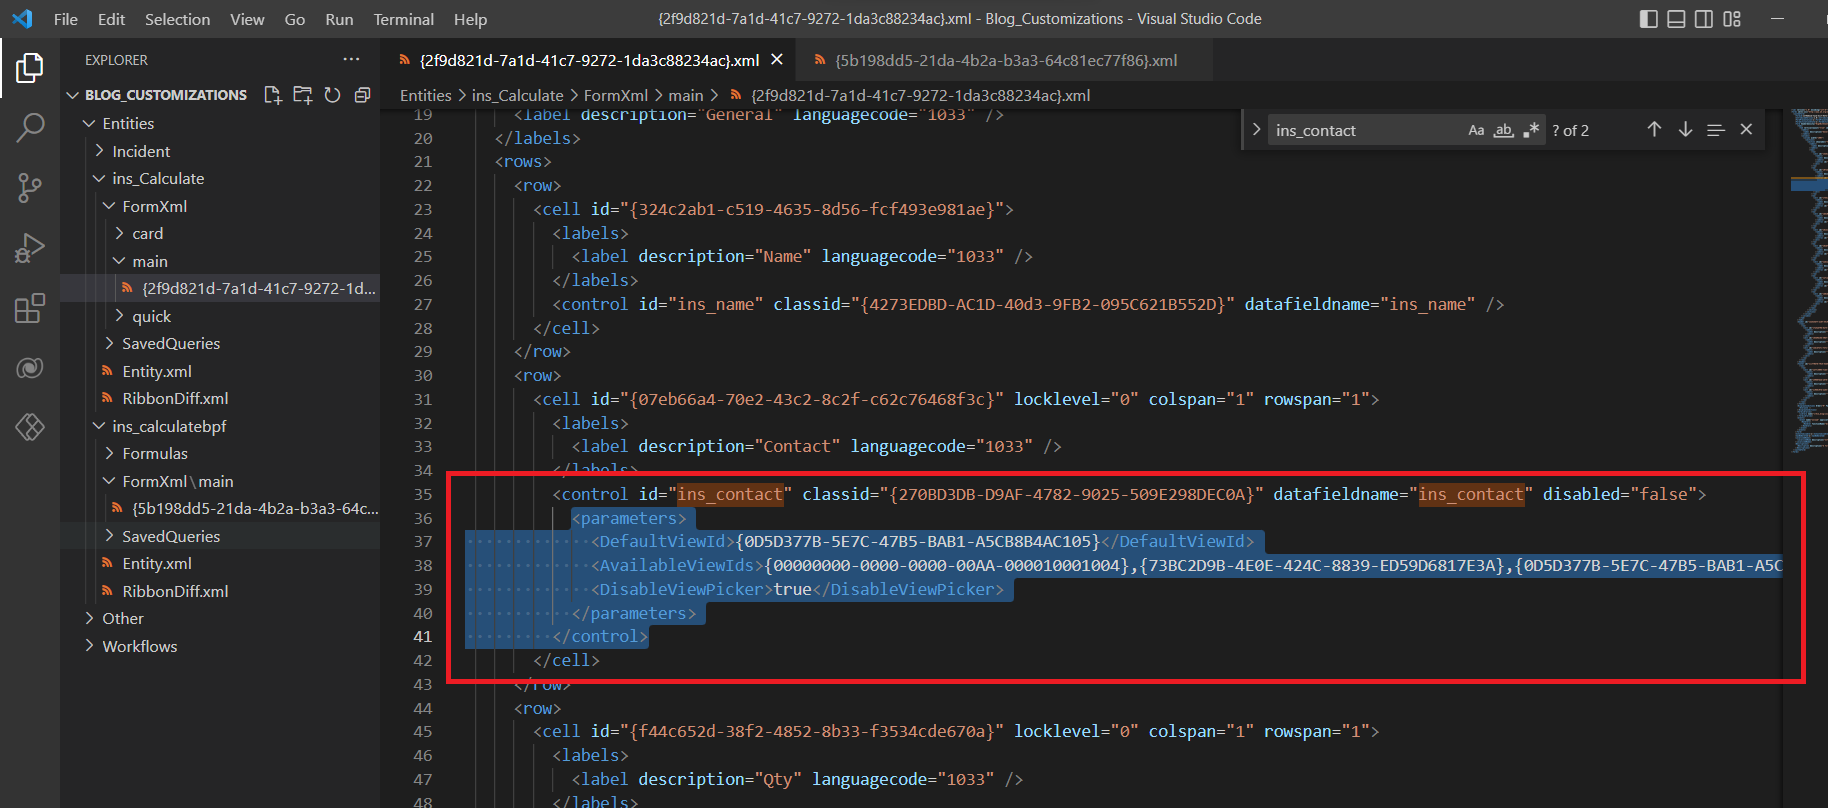
Task: Toggle Match Case in find widget
Action: point(1476,130)
